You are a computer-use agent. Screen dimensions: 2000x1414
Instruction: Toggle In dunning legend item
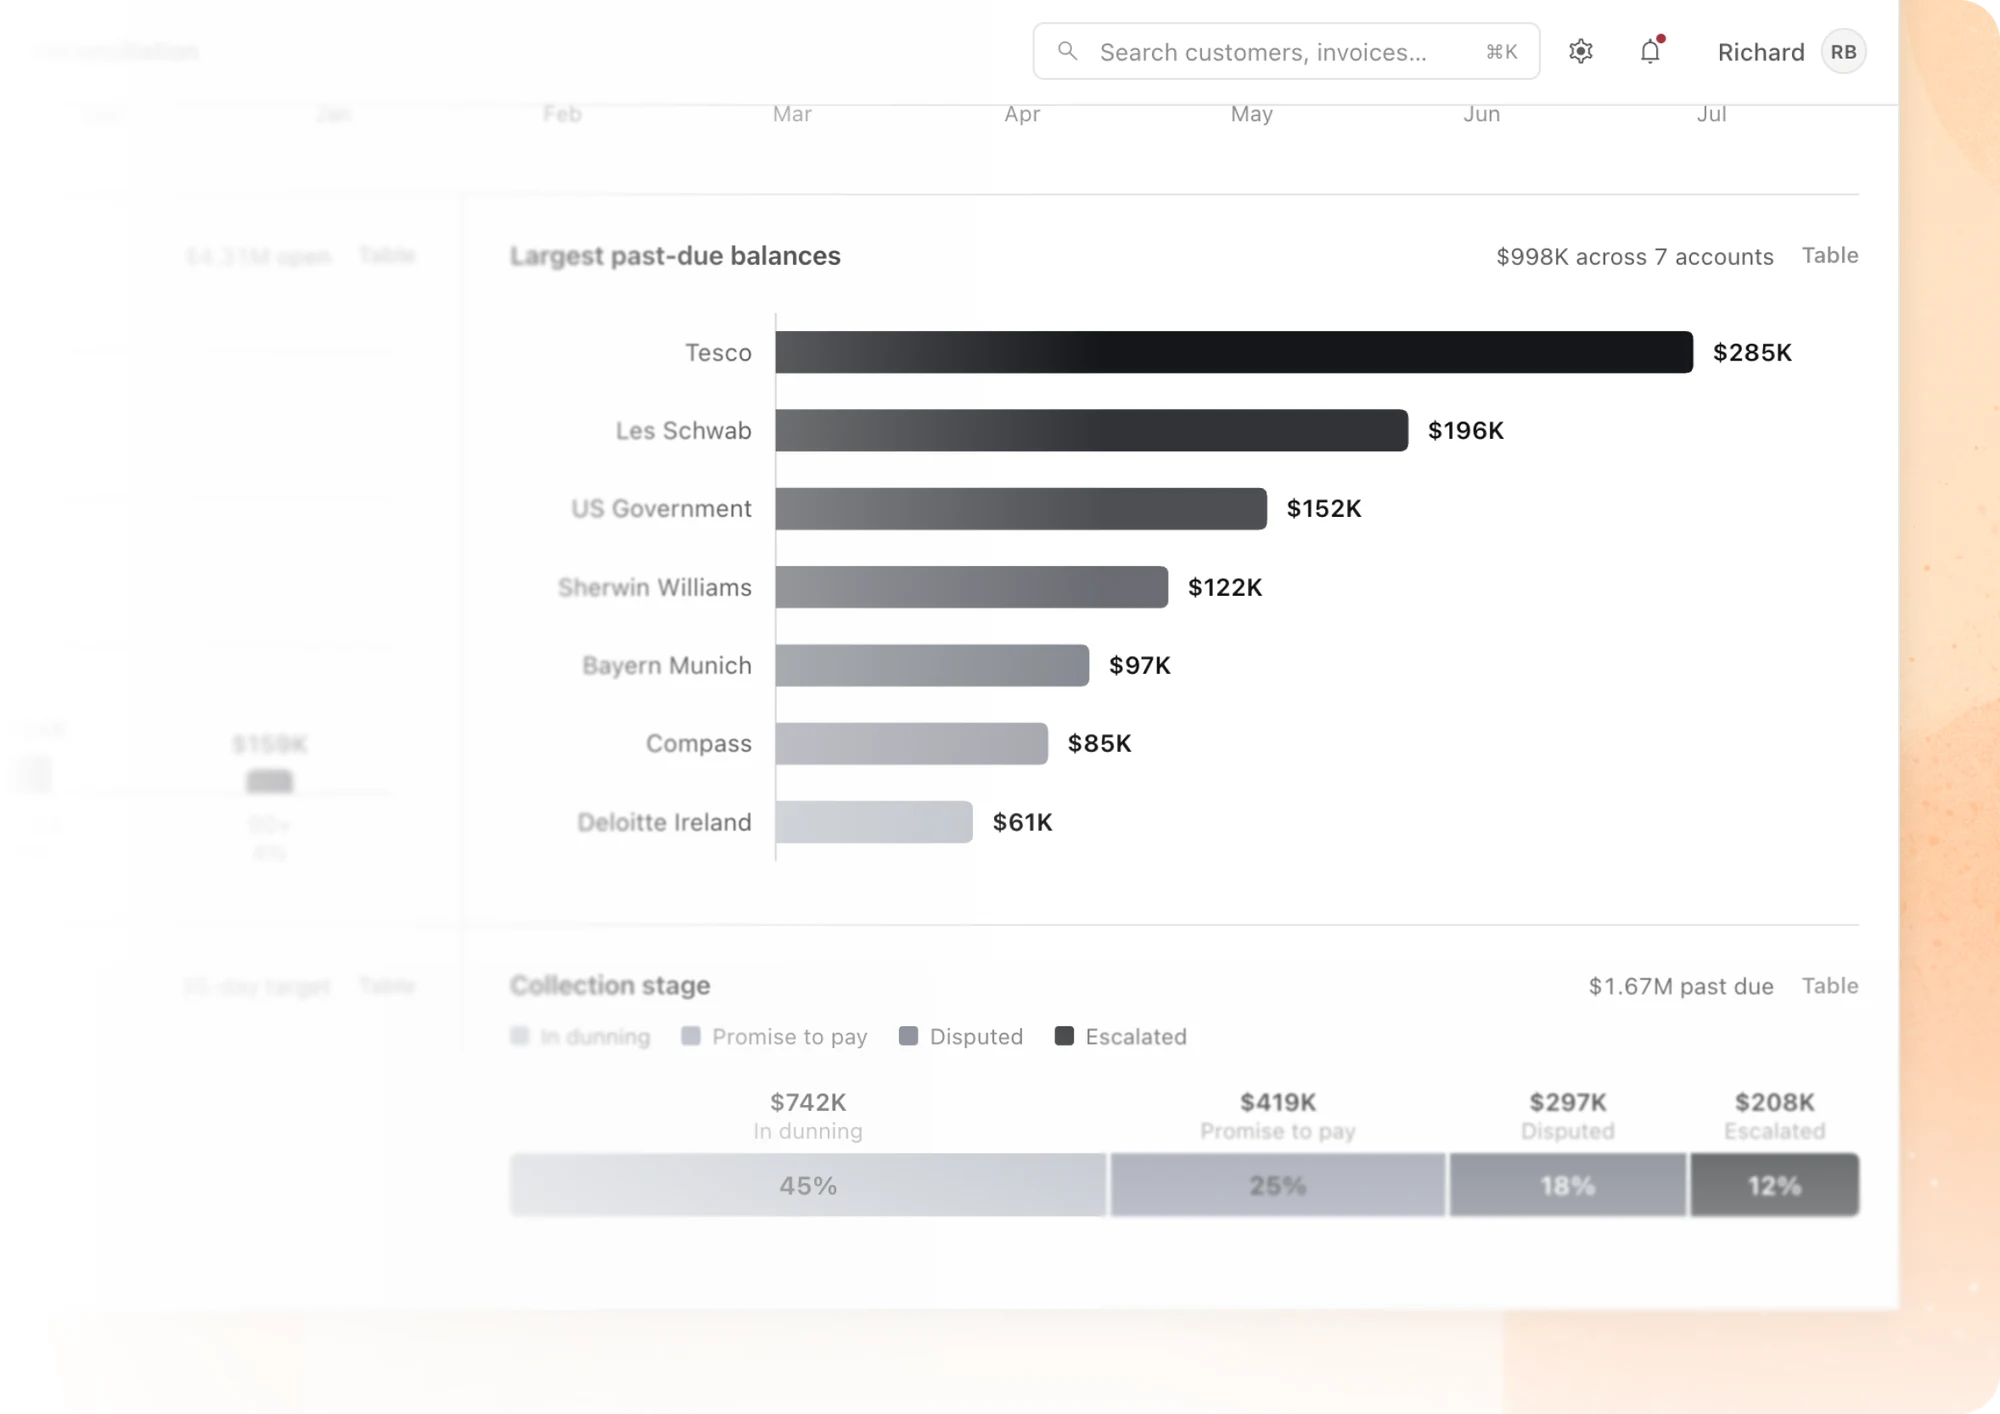point(580,1036)
